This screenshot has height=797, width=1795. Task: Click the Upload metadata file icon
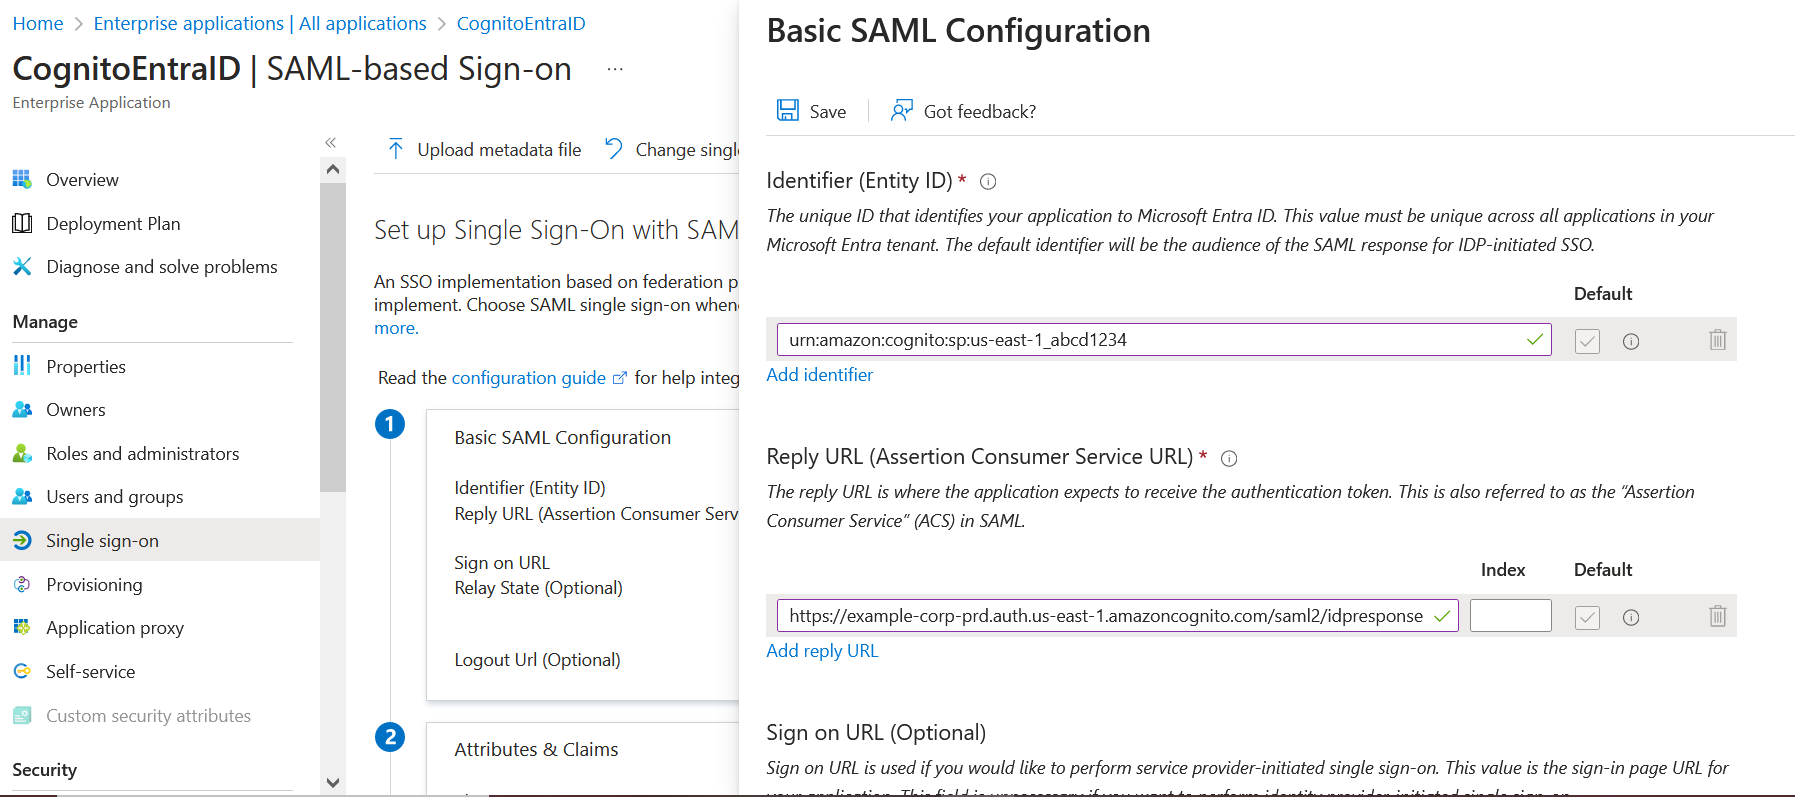tap(396, 148)
